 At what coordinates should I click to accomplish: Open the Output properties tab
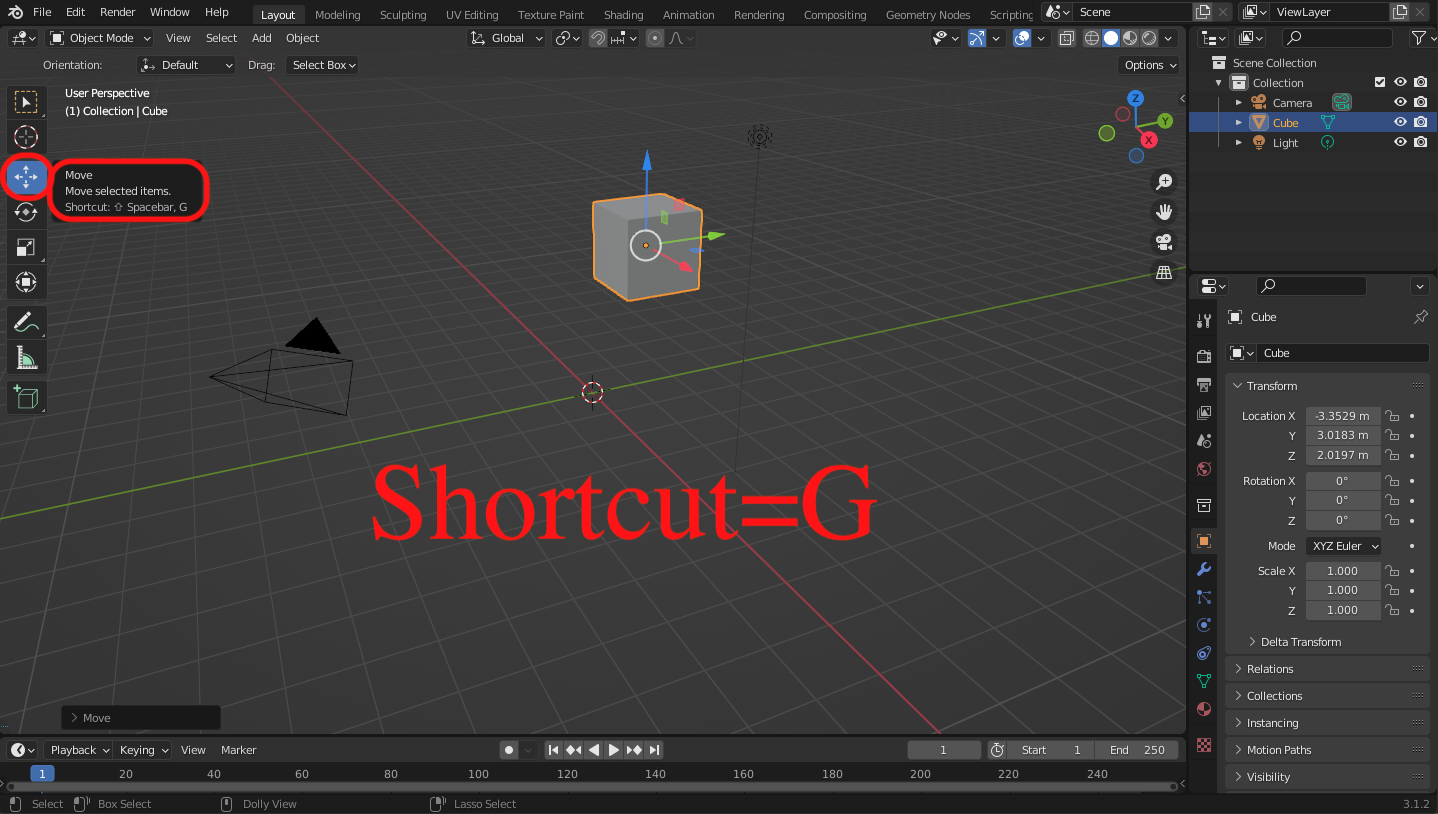(x=1204, y=385)
